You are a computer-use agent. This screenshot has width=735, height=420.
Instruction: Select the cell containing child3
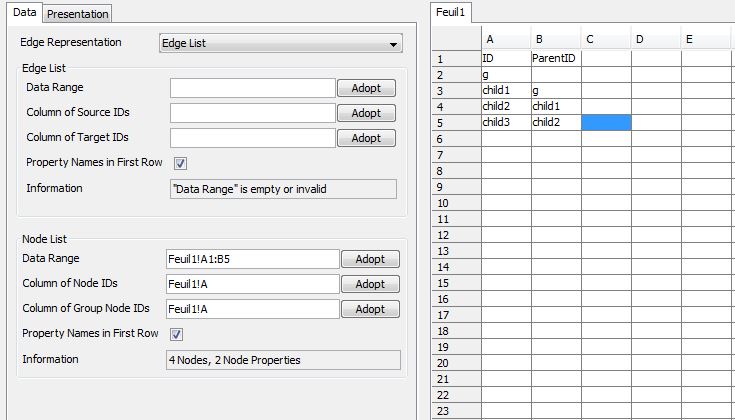coord(506,122)
